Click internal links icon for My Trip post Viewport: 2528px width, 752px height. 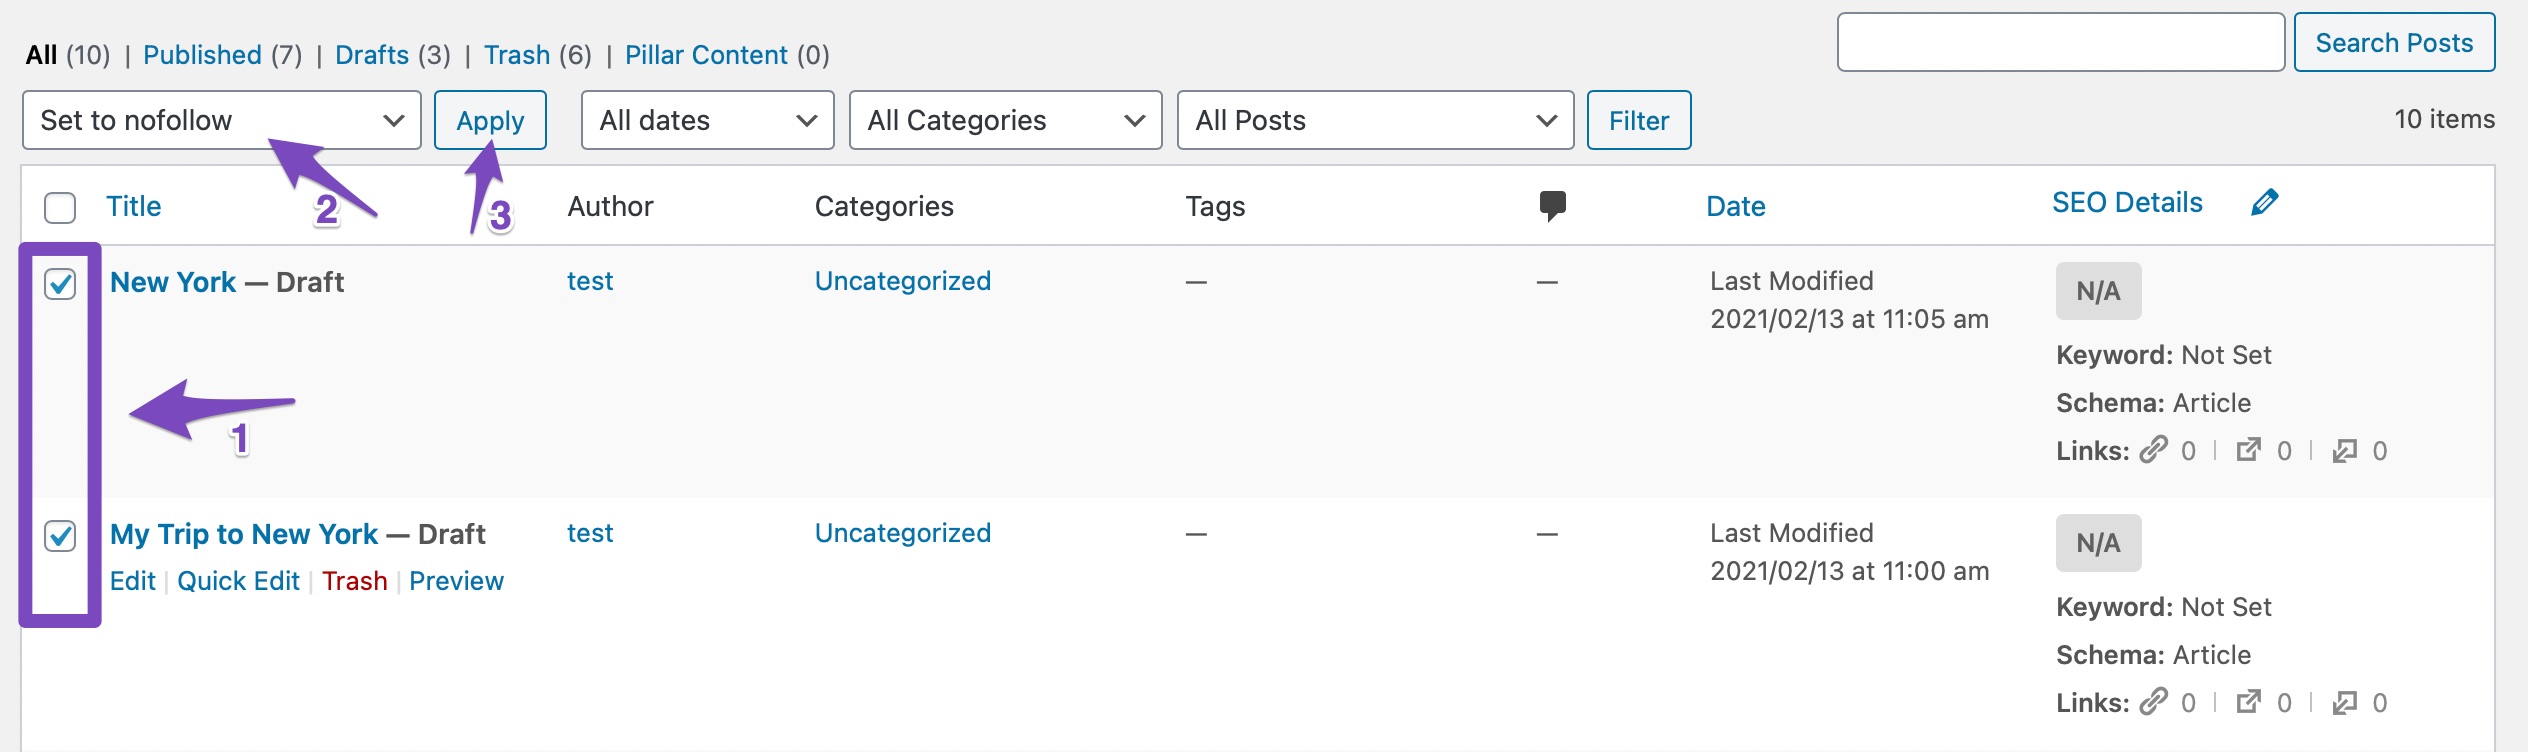point(2154,702)
